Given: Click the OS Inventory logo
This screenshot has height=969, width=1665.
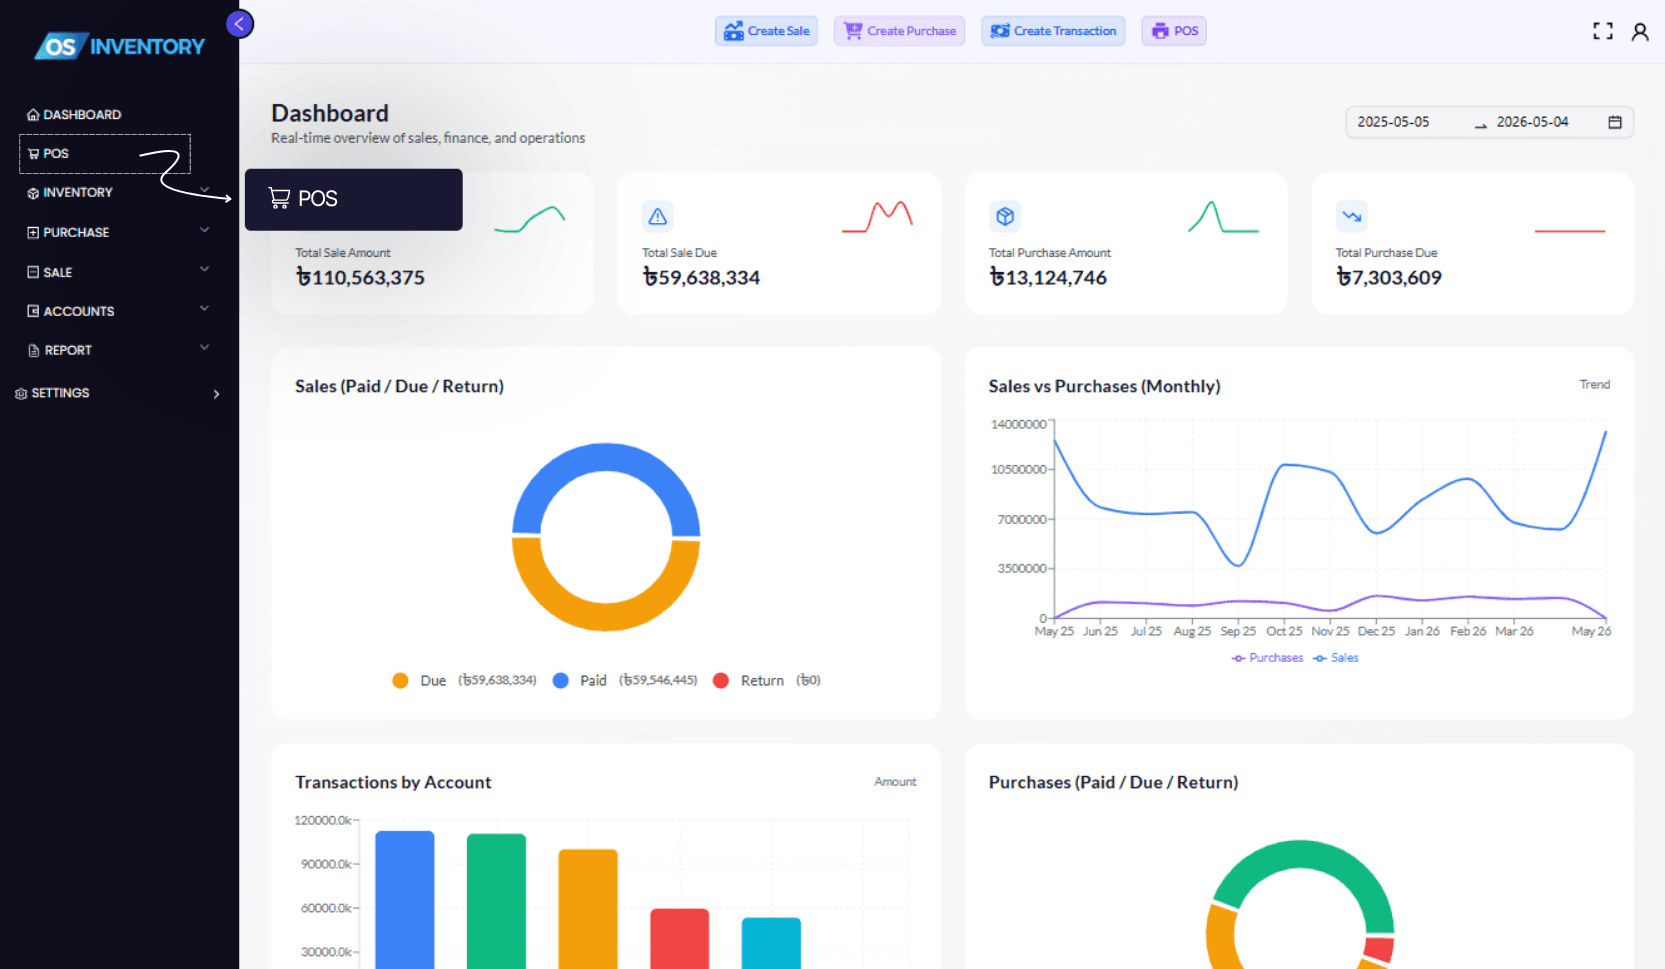Looking at the screenshot, I should click(119, 46).
